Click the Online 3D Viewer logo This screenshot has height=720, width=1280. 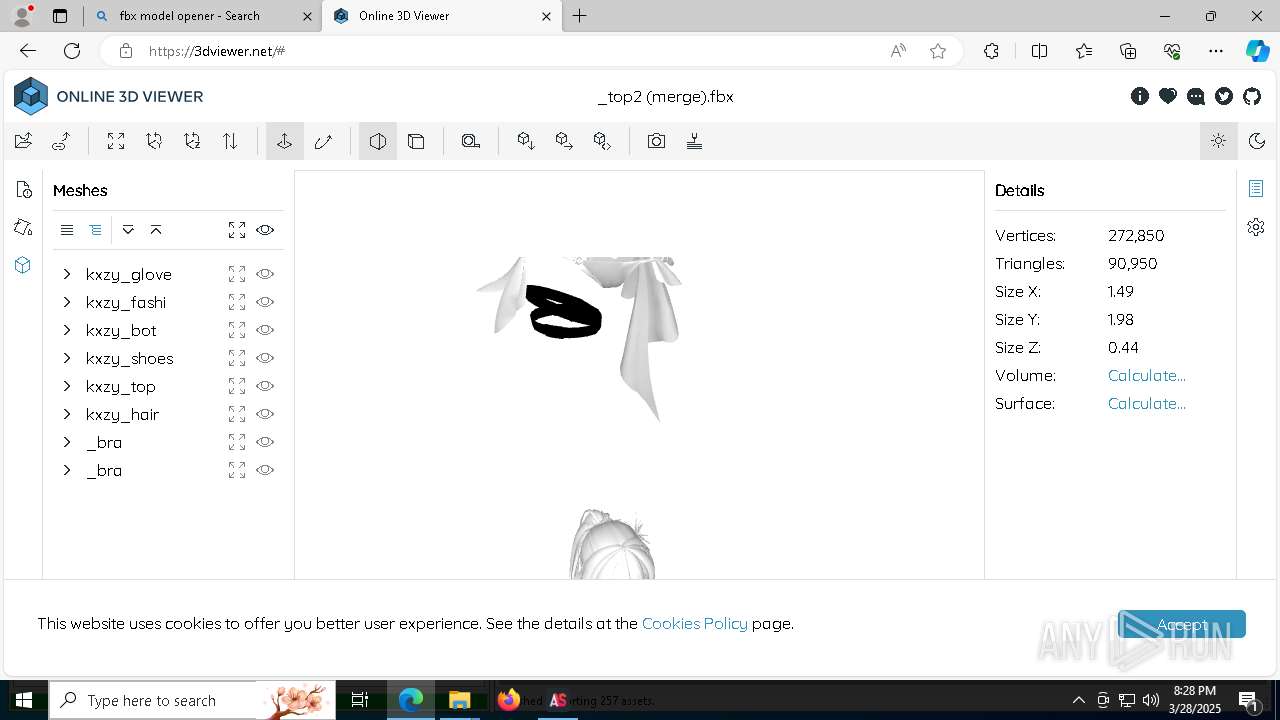point(108,96)
